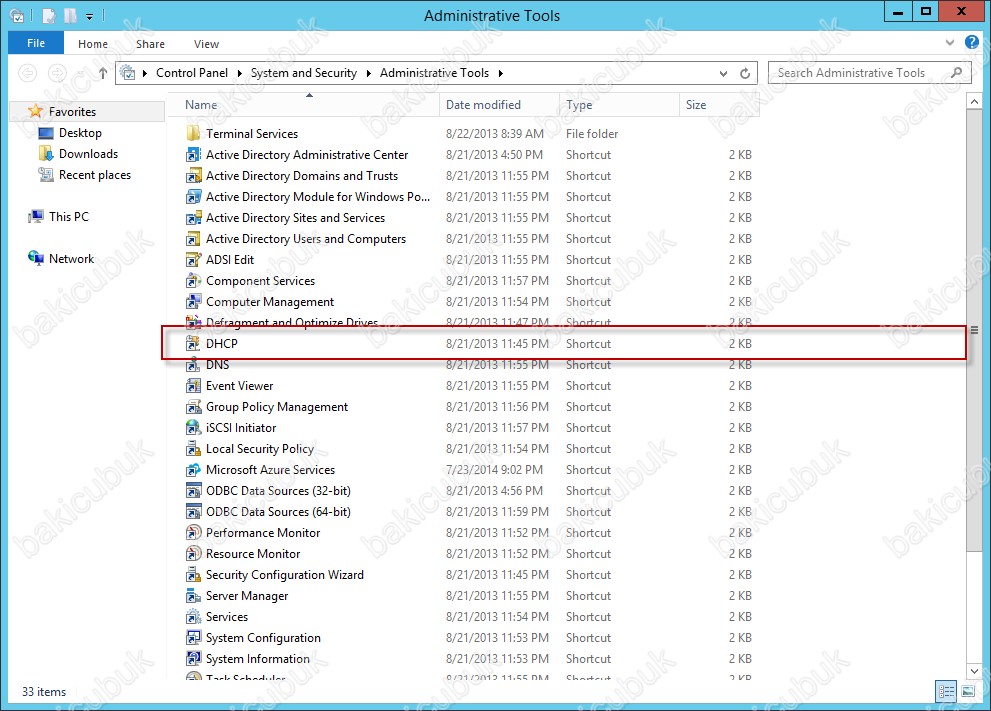Open Recent places in the navigation pane
Screen dimensions: 991x711
(x=95, y=175)
